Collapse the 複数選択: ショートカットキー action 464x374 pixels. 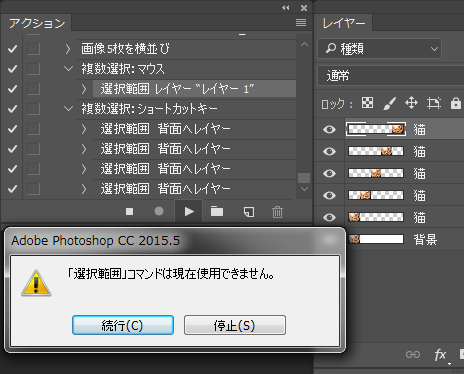[x=68, y=109]
